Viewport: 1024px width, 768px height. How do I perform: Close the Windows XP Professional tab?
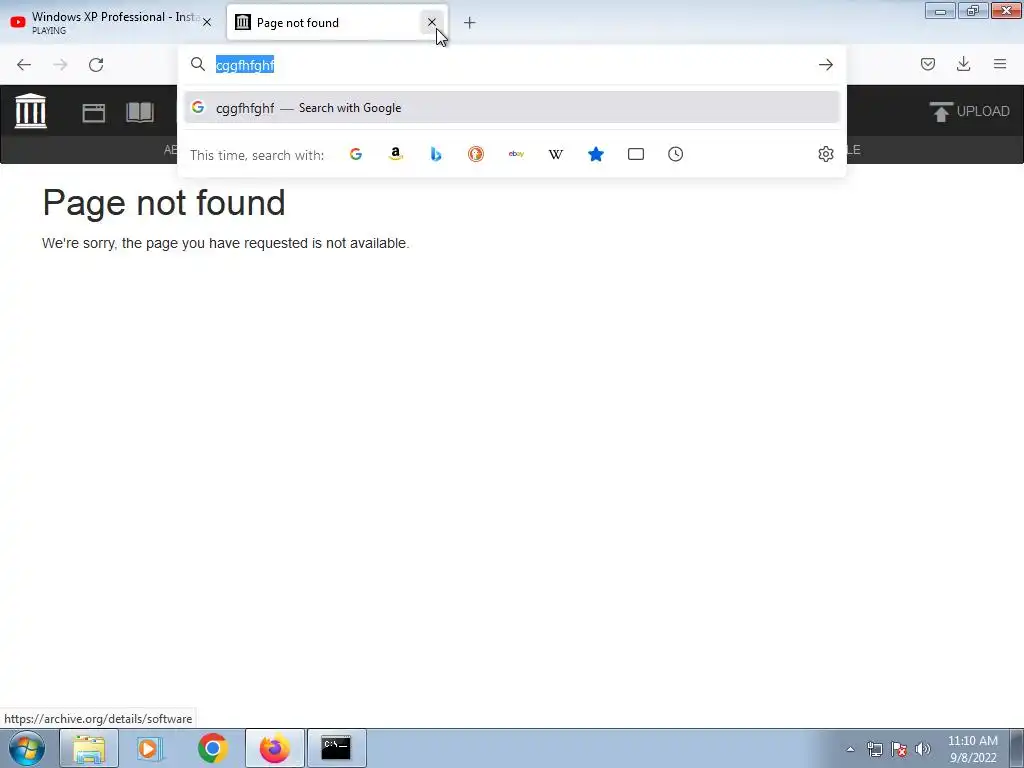coord(207,22)
